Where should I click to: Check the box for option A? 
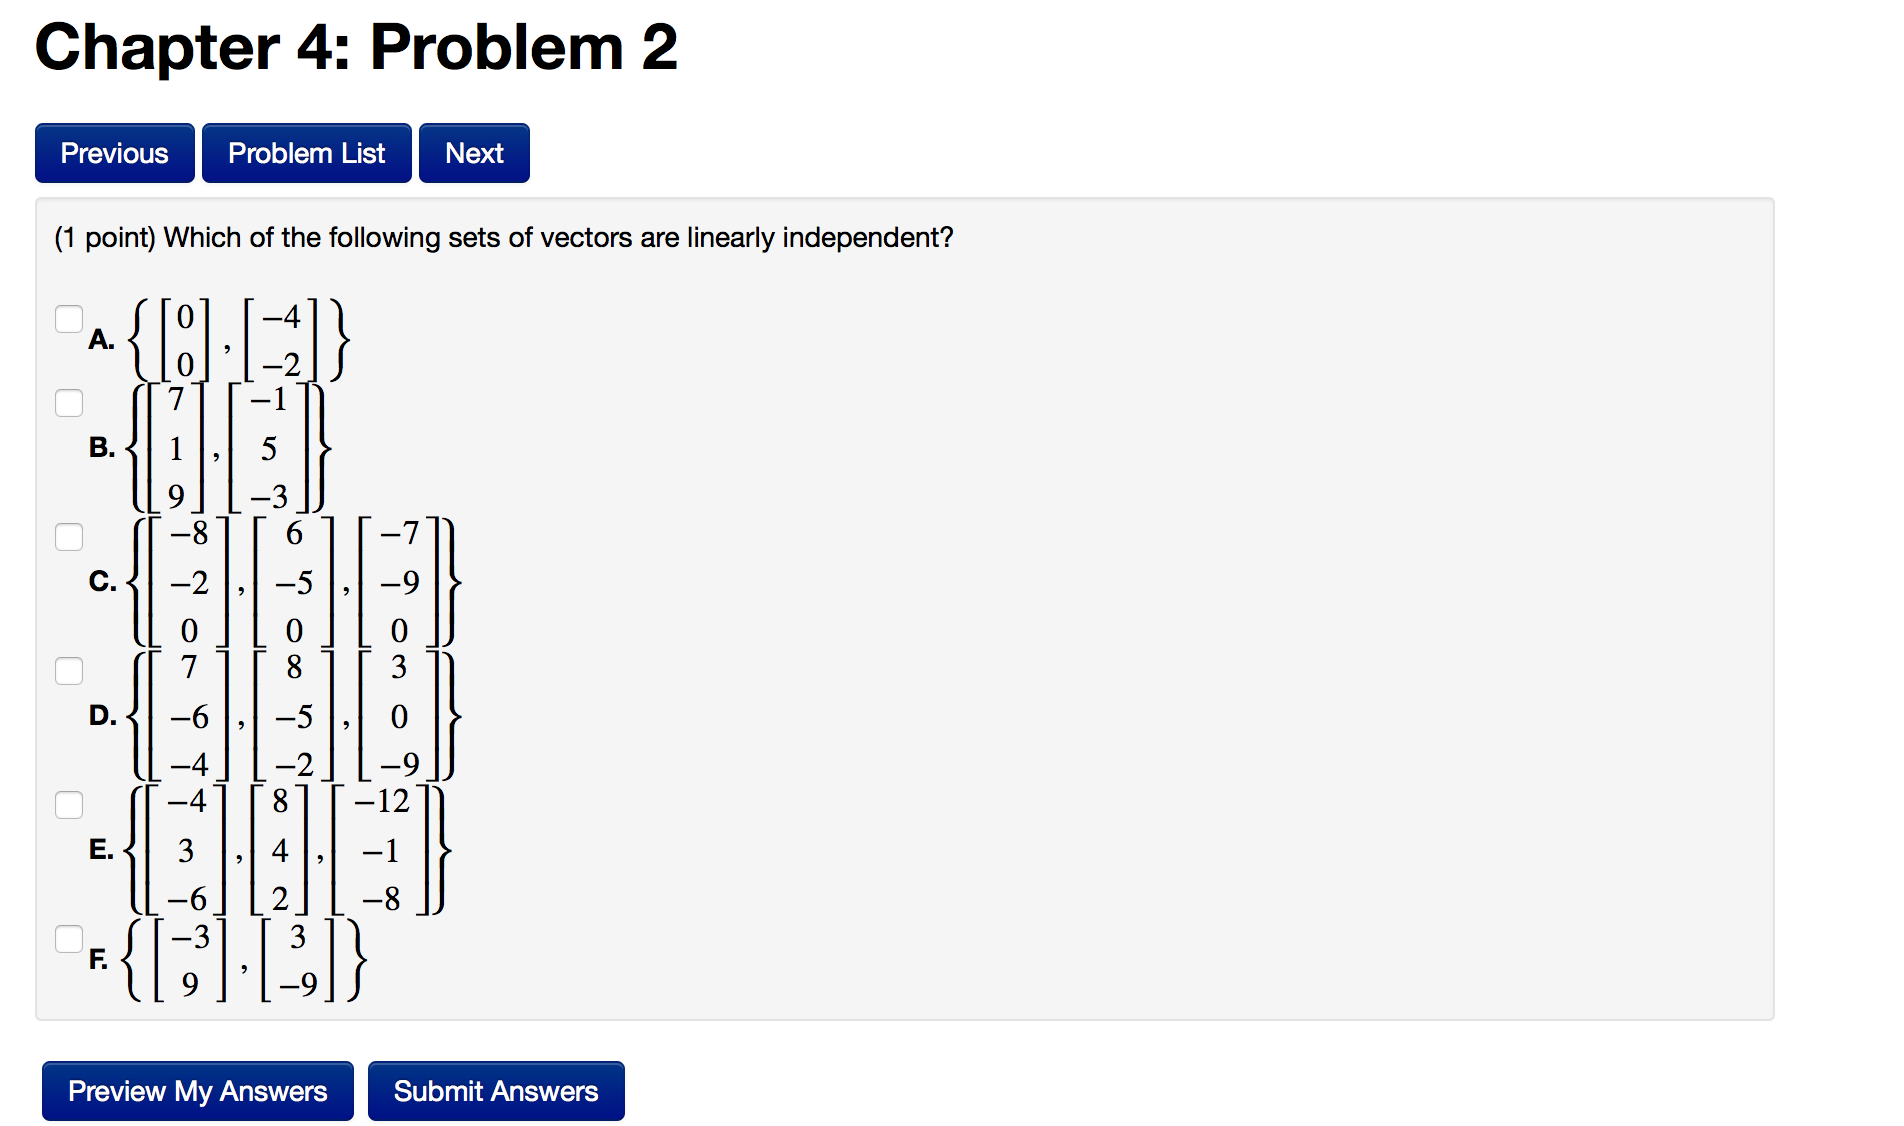(x=69, y=319)
